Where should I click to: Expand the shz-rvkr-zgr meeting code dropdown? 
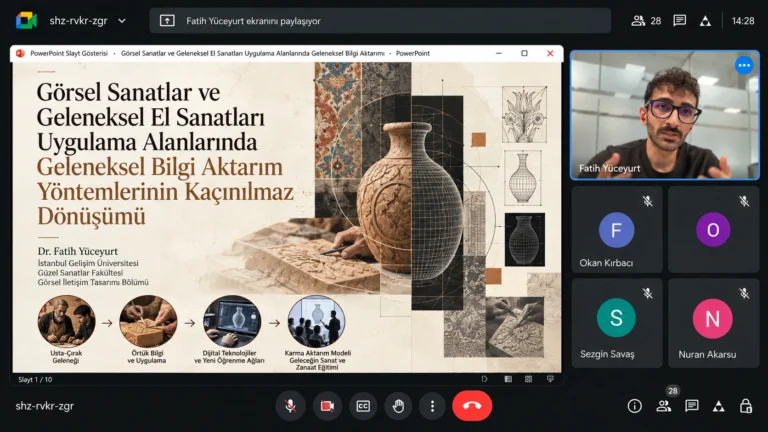pyautogui.click(x=122, y=21)
